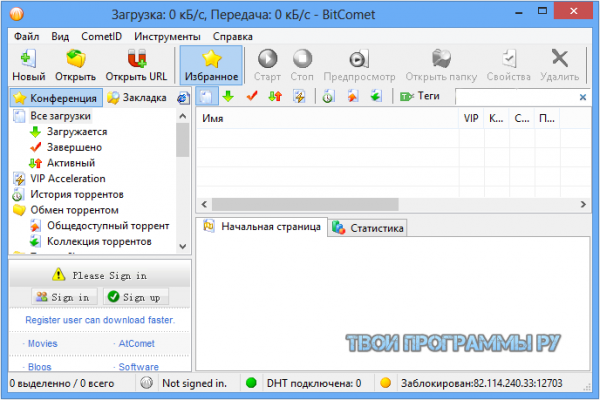Click the Открыть папку toolbar icon
600x400 pixels.
tap(441, 59)
